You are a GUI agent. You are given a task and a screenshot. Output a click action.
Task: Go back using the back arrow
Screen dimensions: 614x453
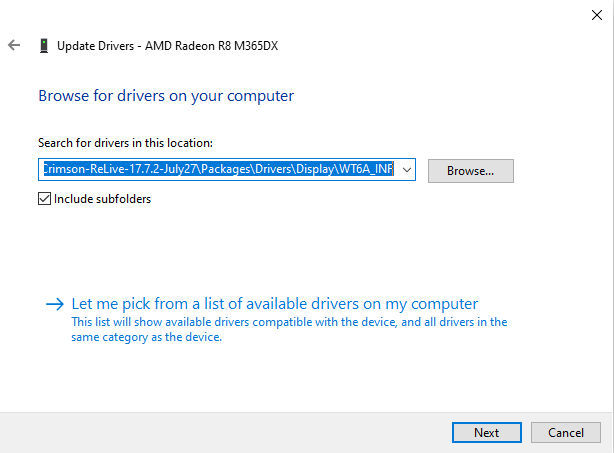click(14, 45)
